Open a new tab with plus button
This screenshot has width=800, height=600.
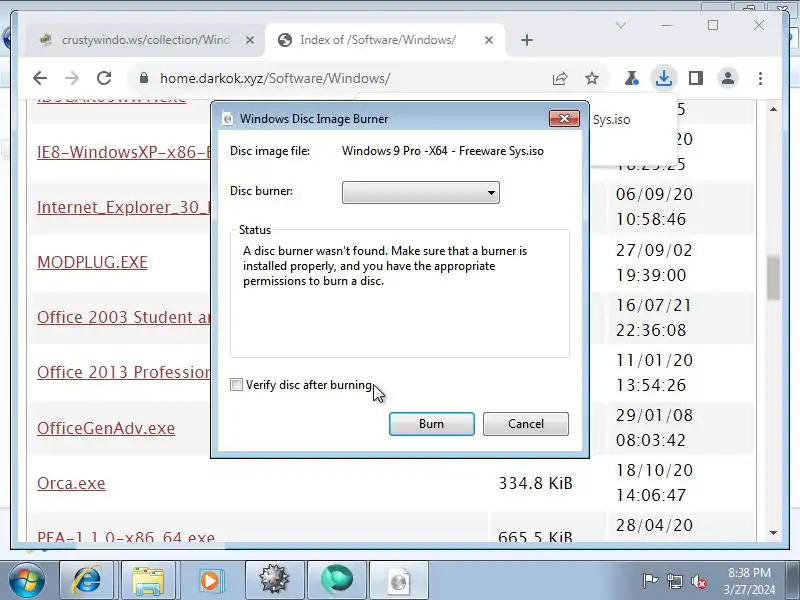click(x=527, y=40)
